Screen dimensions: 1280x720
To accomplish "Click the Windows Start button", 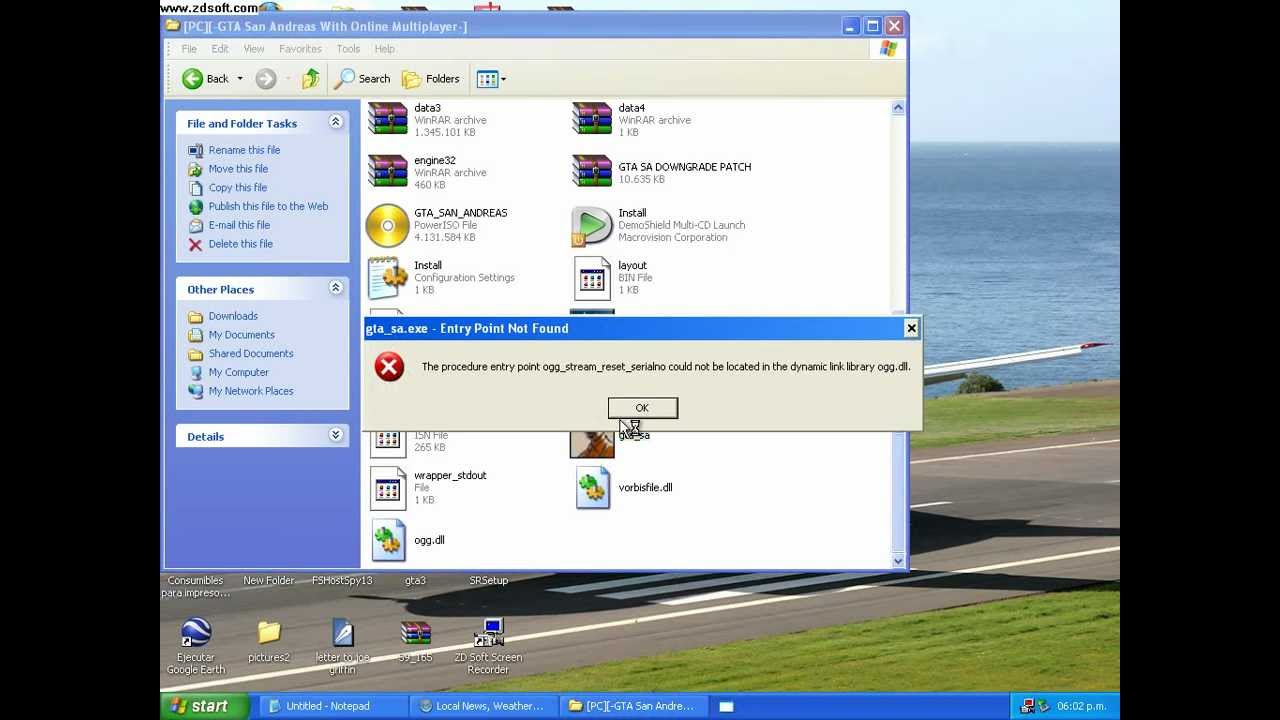I will tap(202, 706).
